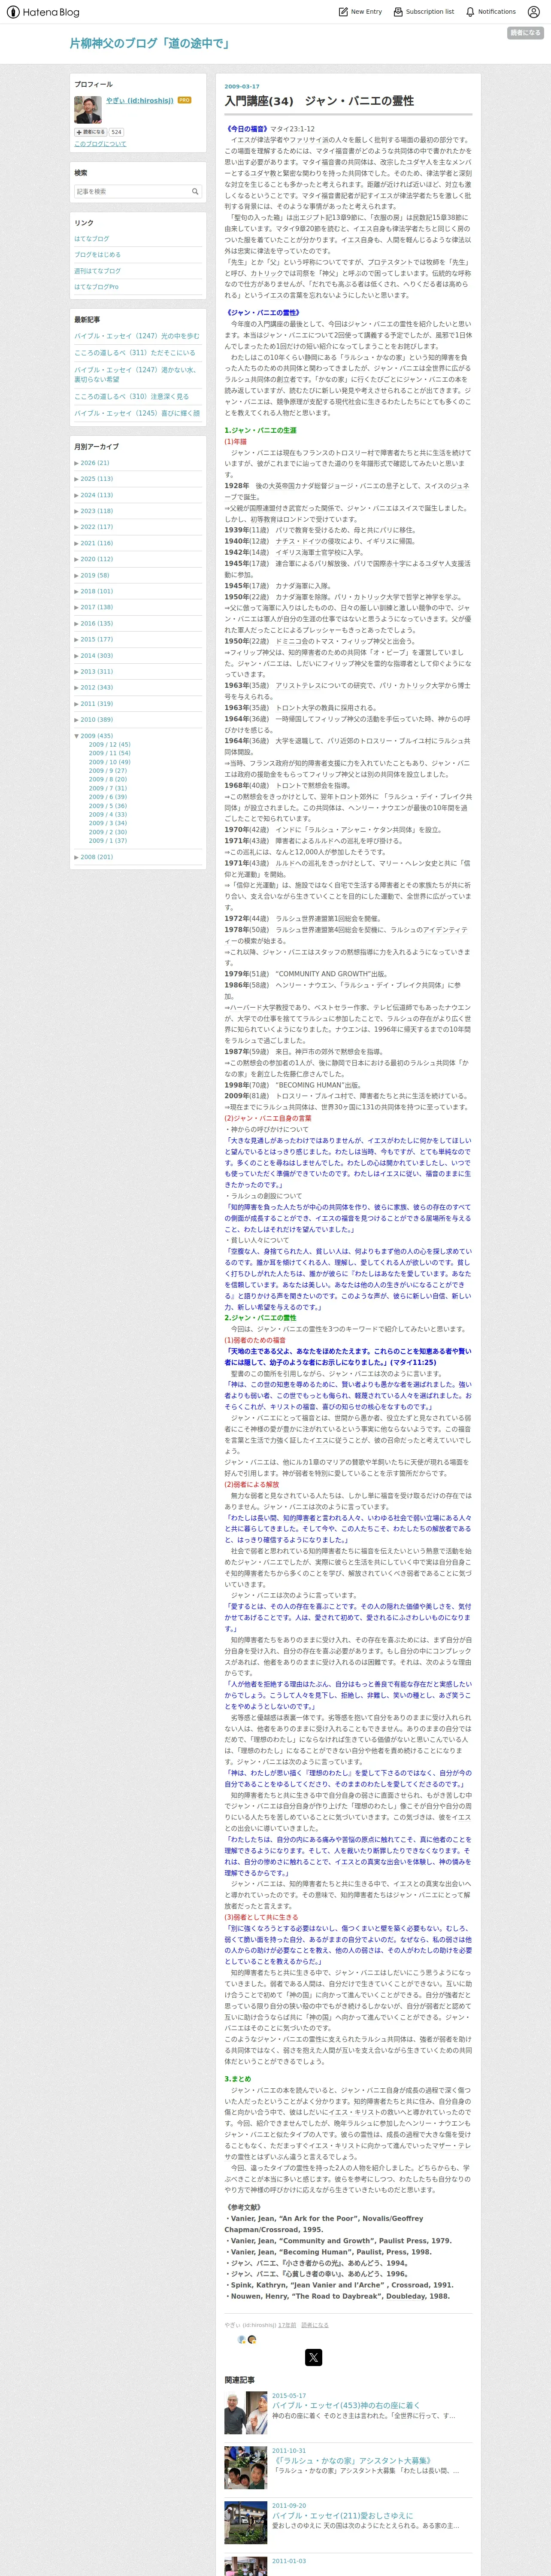The height and width of the screenshot is (2576, 551).
Task: Expand the 2021 (116) archive triangle
Action: click(x=77, y=543)
